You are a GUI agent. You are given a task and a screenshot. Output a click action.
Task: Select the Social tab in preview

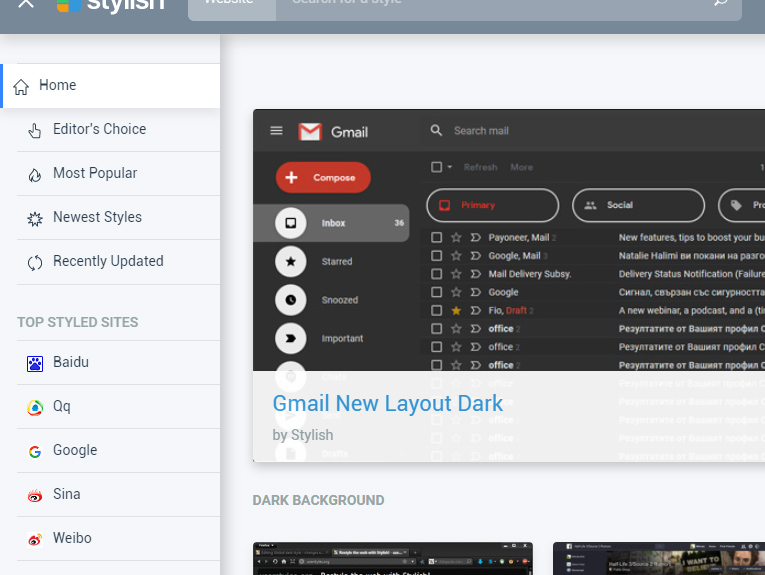[638, 205]
